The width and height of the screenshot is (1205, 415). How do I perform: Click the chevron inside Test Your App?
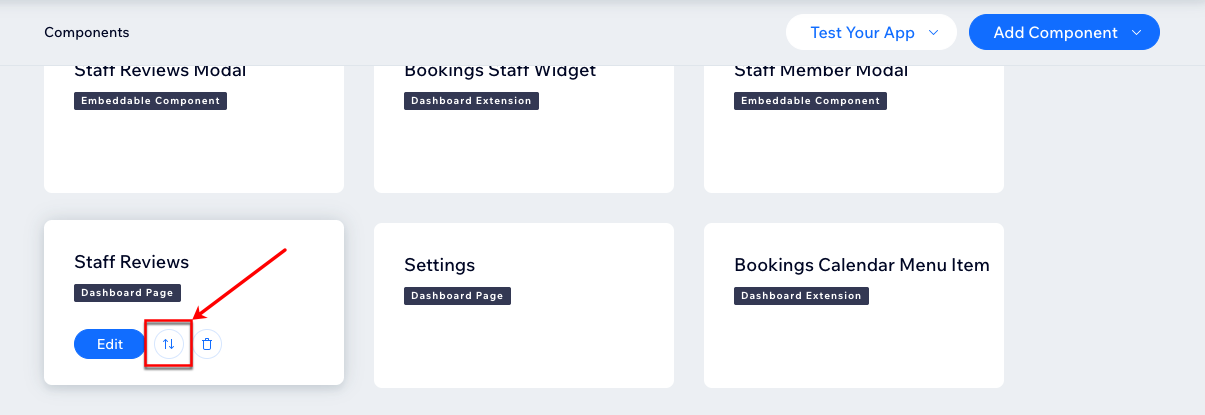(934, 32)
